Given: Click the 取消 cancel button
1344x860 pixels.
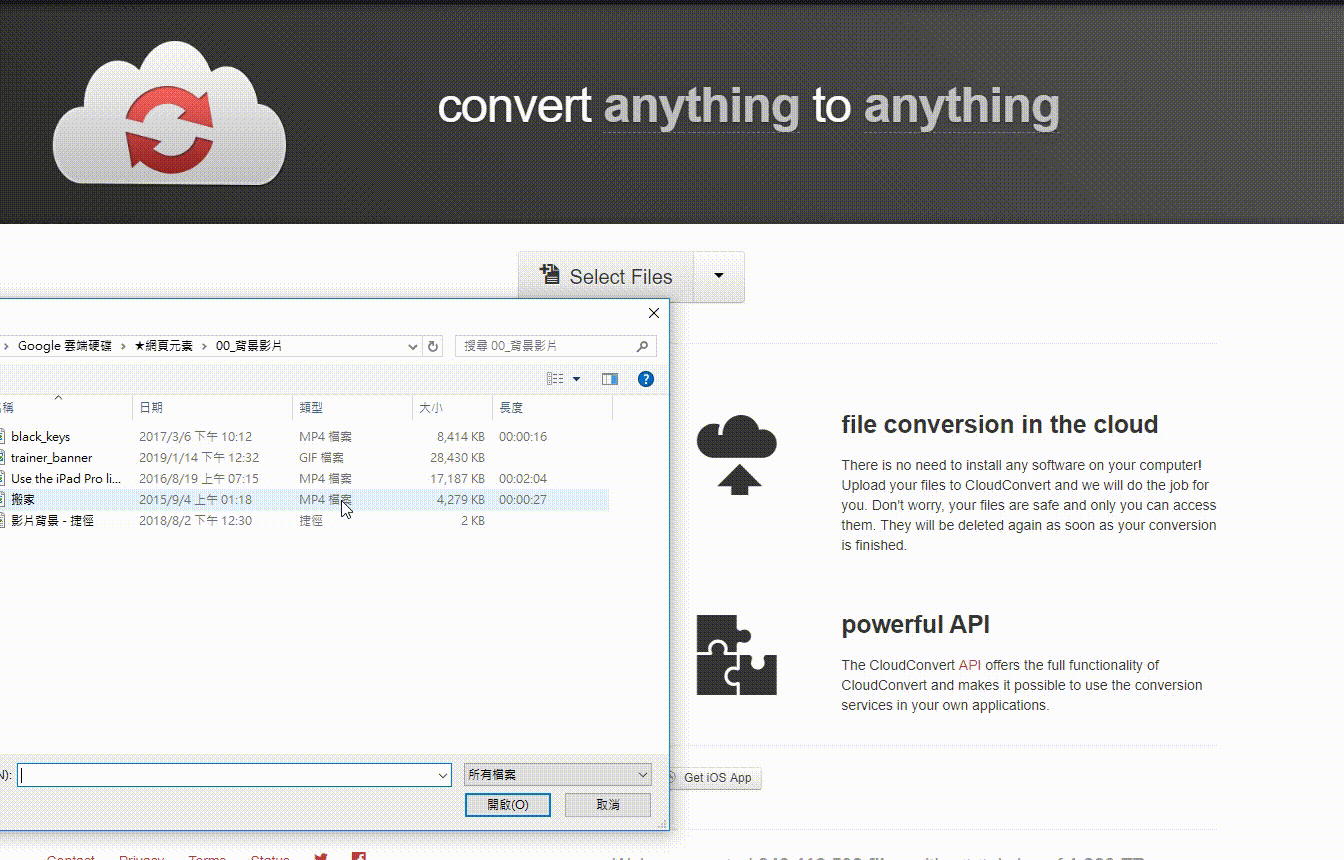Looking at the screenshot, I should pyautogui.click(x=608, y=805).
